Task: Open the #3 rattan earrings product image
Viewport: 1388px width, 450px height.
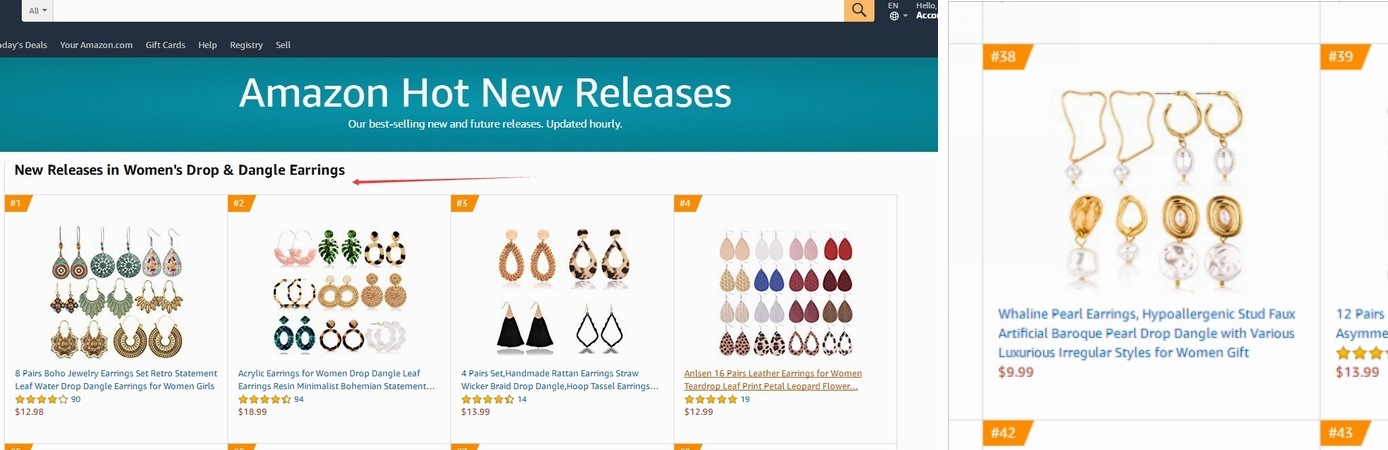Action: point(562,291)
